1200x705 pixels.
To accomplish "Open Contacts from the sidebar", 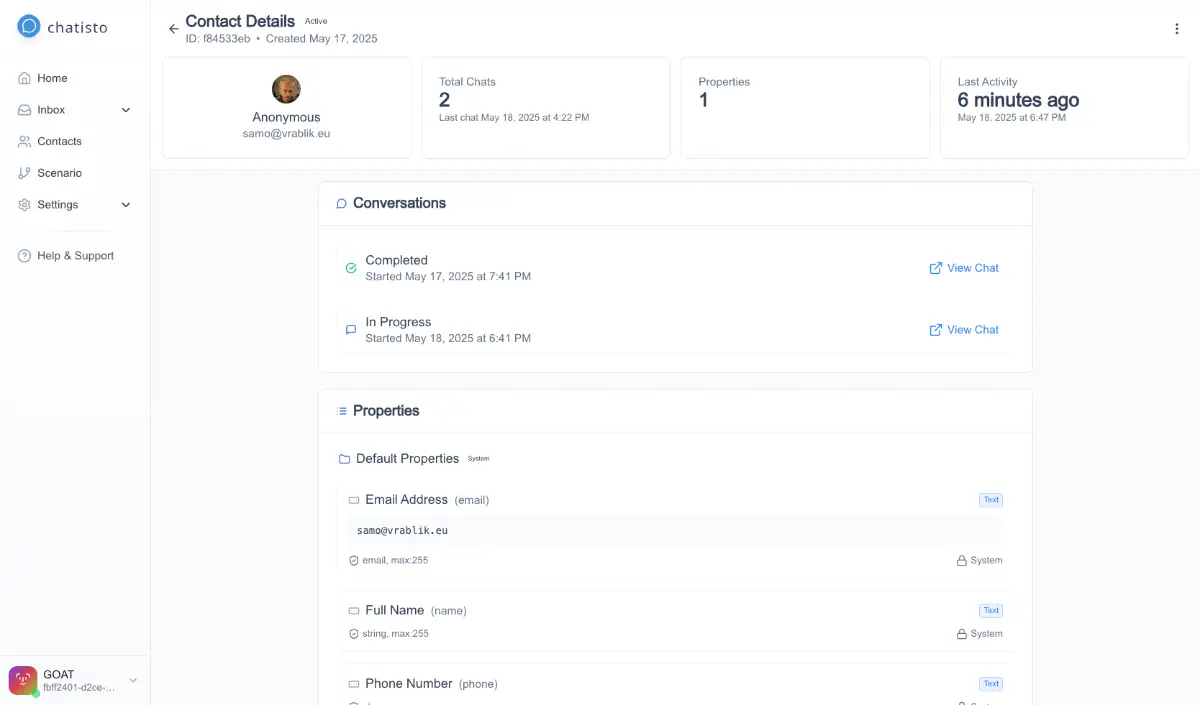I will pos(59,142).
